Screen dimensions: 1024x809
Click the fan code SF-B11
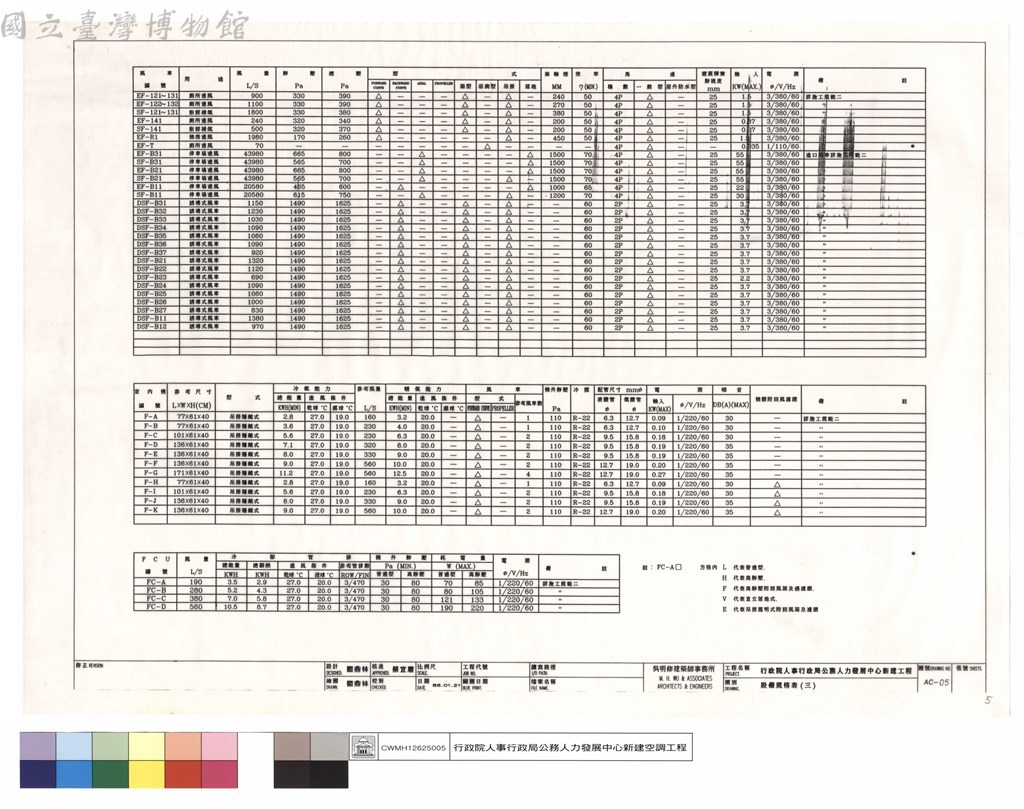149,195
